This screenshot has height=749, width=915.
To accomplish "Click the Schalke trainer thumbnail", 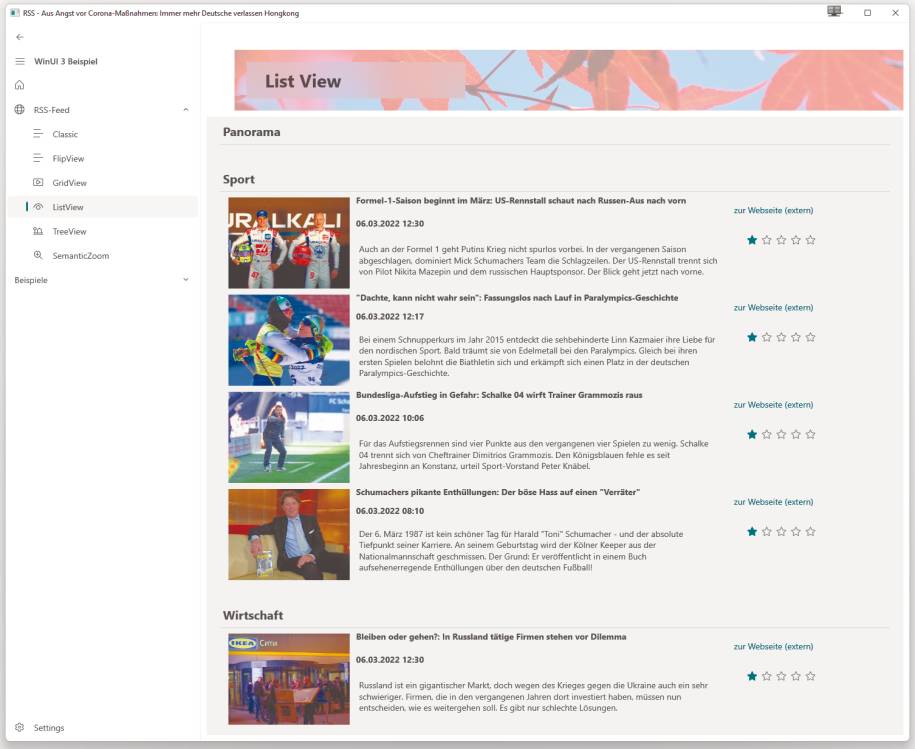I will click(289, 438).
